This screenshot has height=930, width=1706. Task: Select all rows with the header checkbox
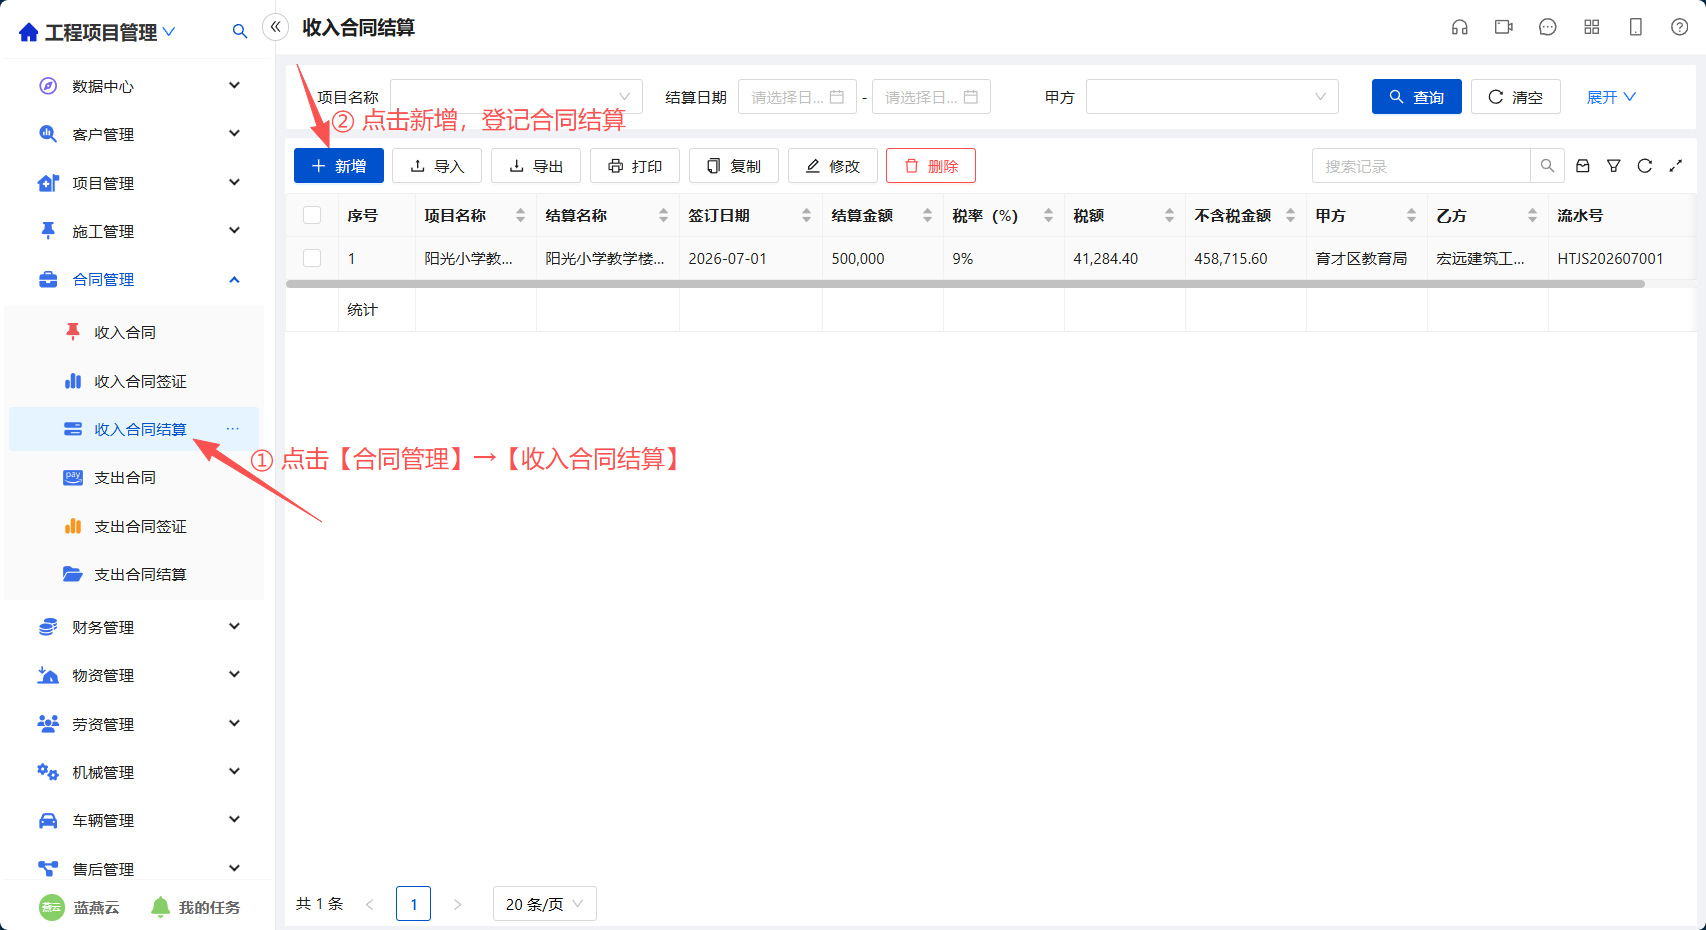(312, 215)
